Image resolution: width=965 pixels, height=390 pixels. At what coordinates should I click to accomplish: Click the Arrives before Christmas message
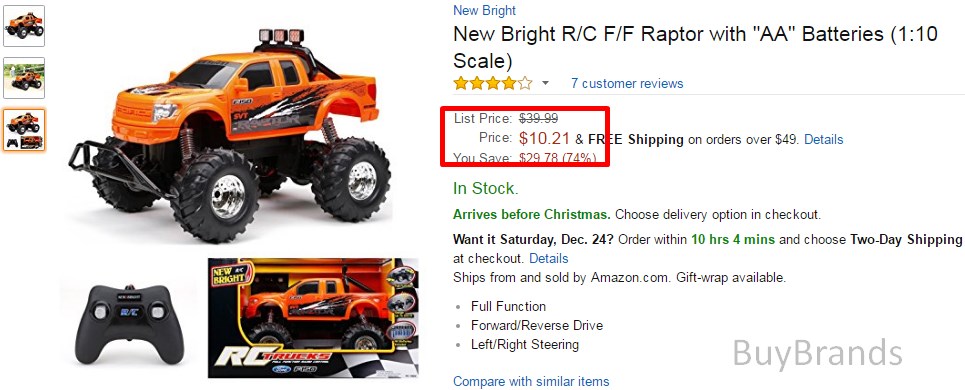click(532, 215)
